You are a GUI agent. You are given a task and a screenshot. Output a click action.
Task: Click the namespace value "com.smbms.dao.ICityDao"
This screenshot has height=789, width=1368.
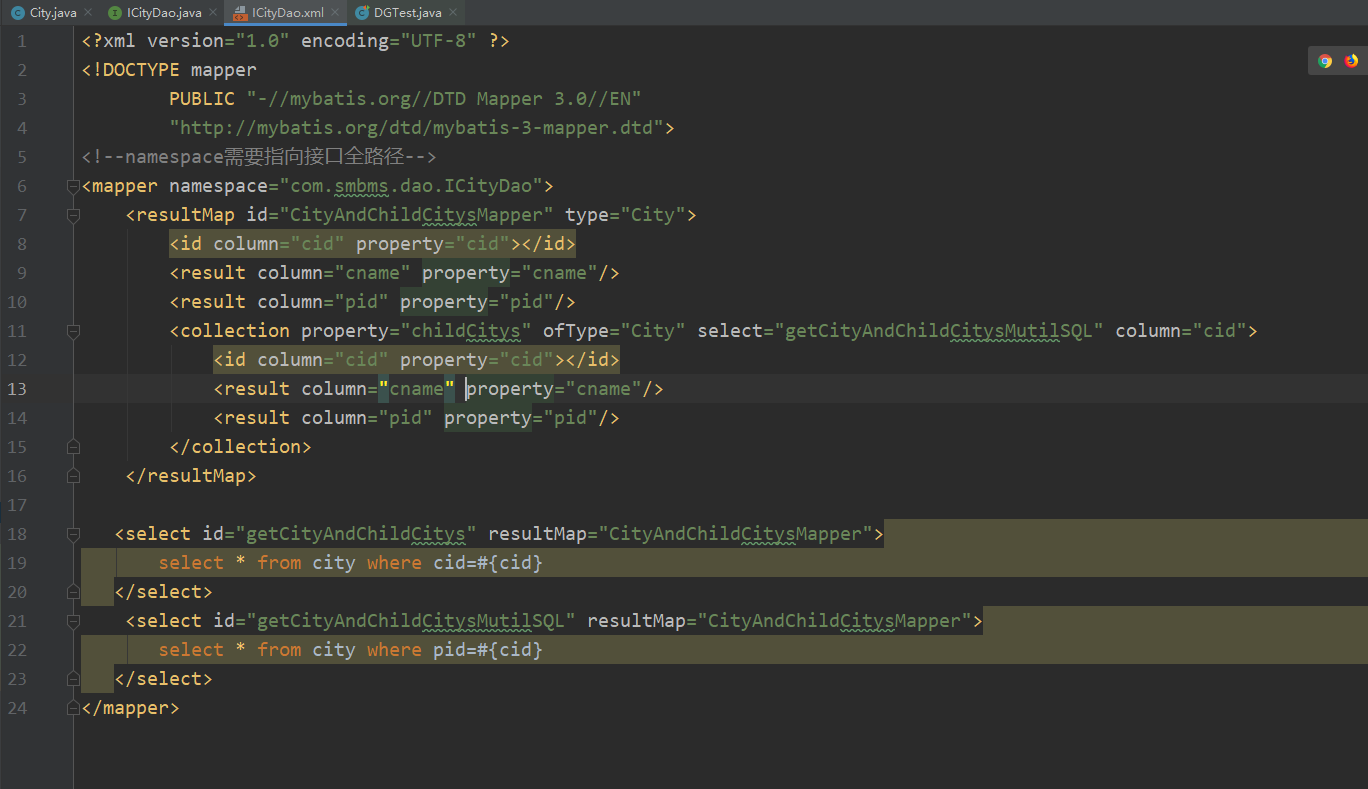411,186
